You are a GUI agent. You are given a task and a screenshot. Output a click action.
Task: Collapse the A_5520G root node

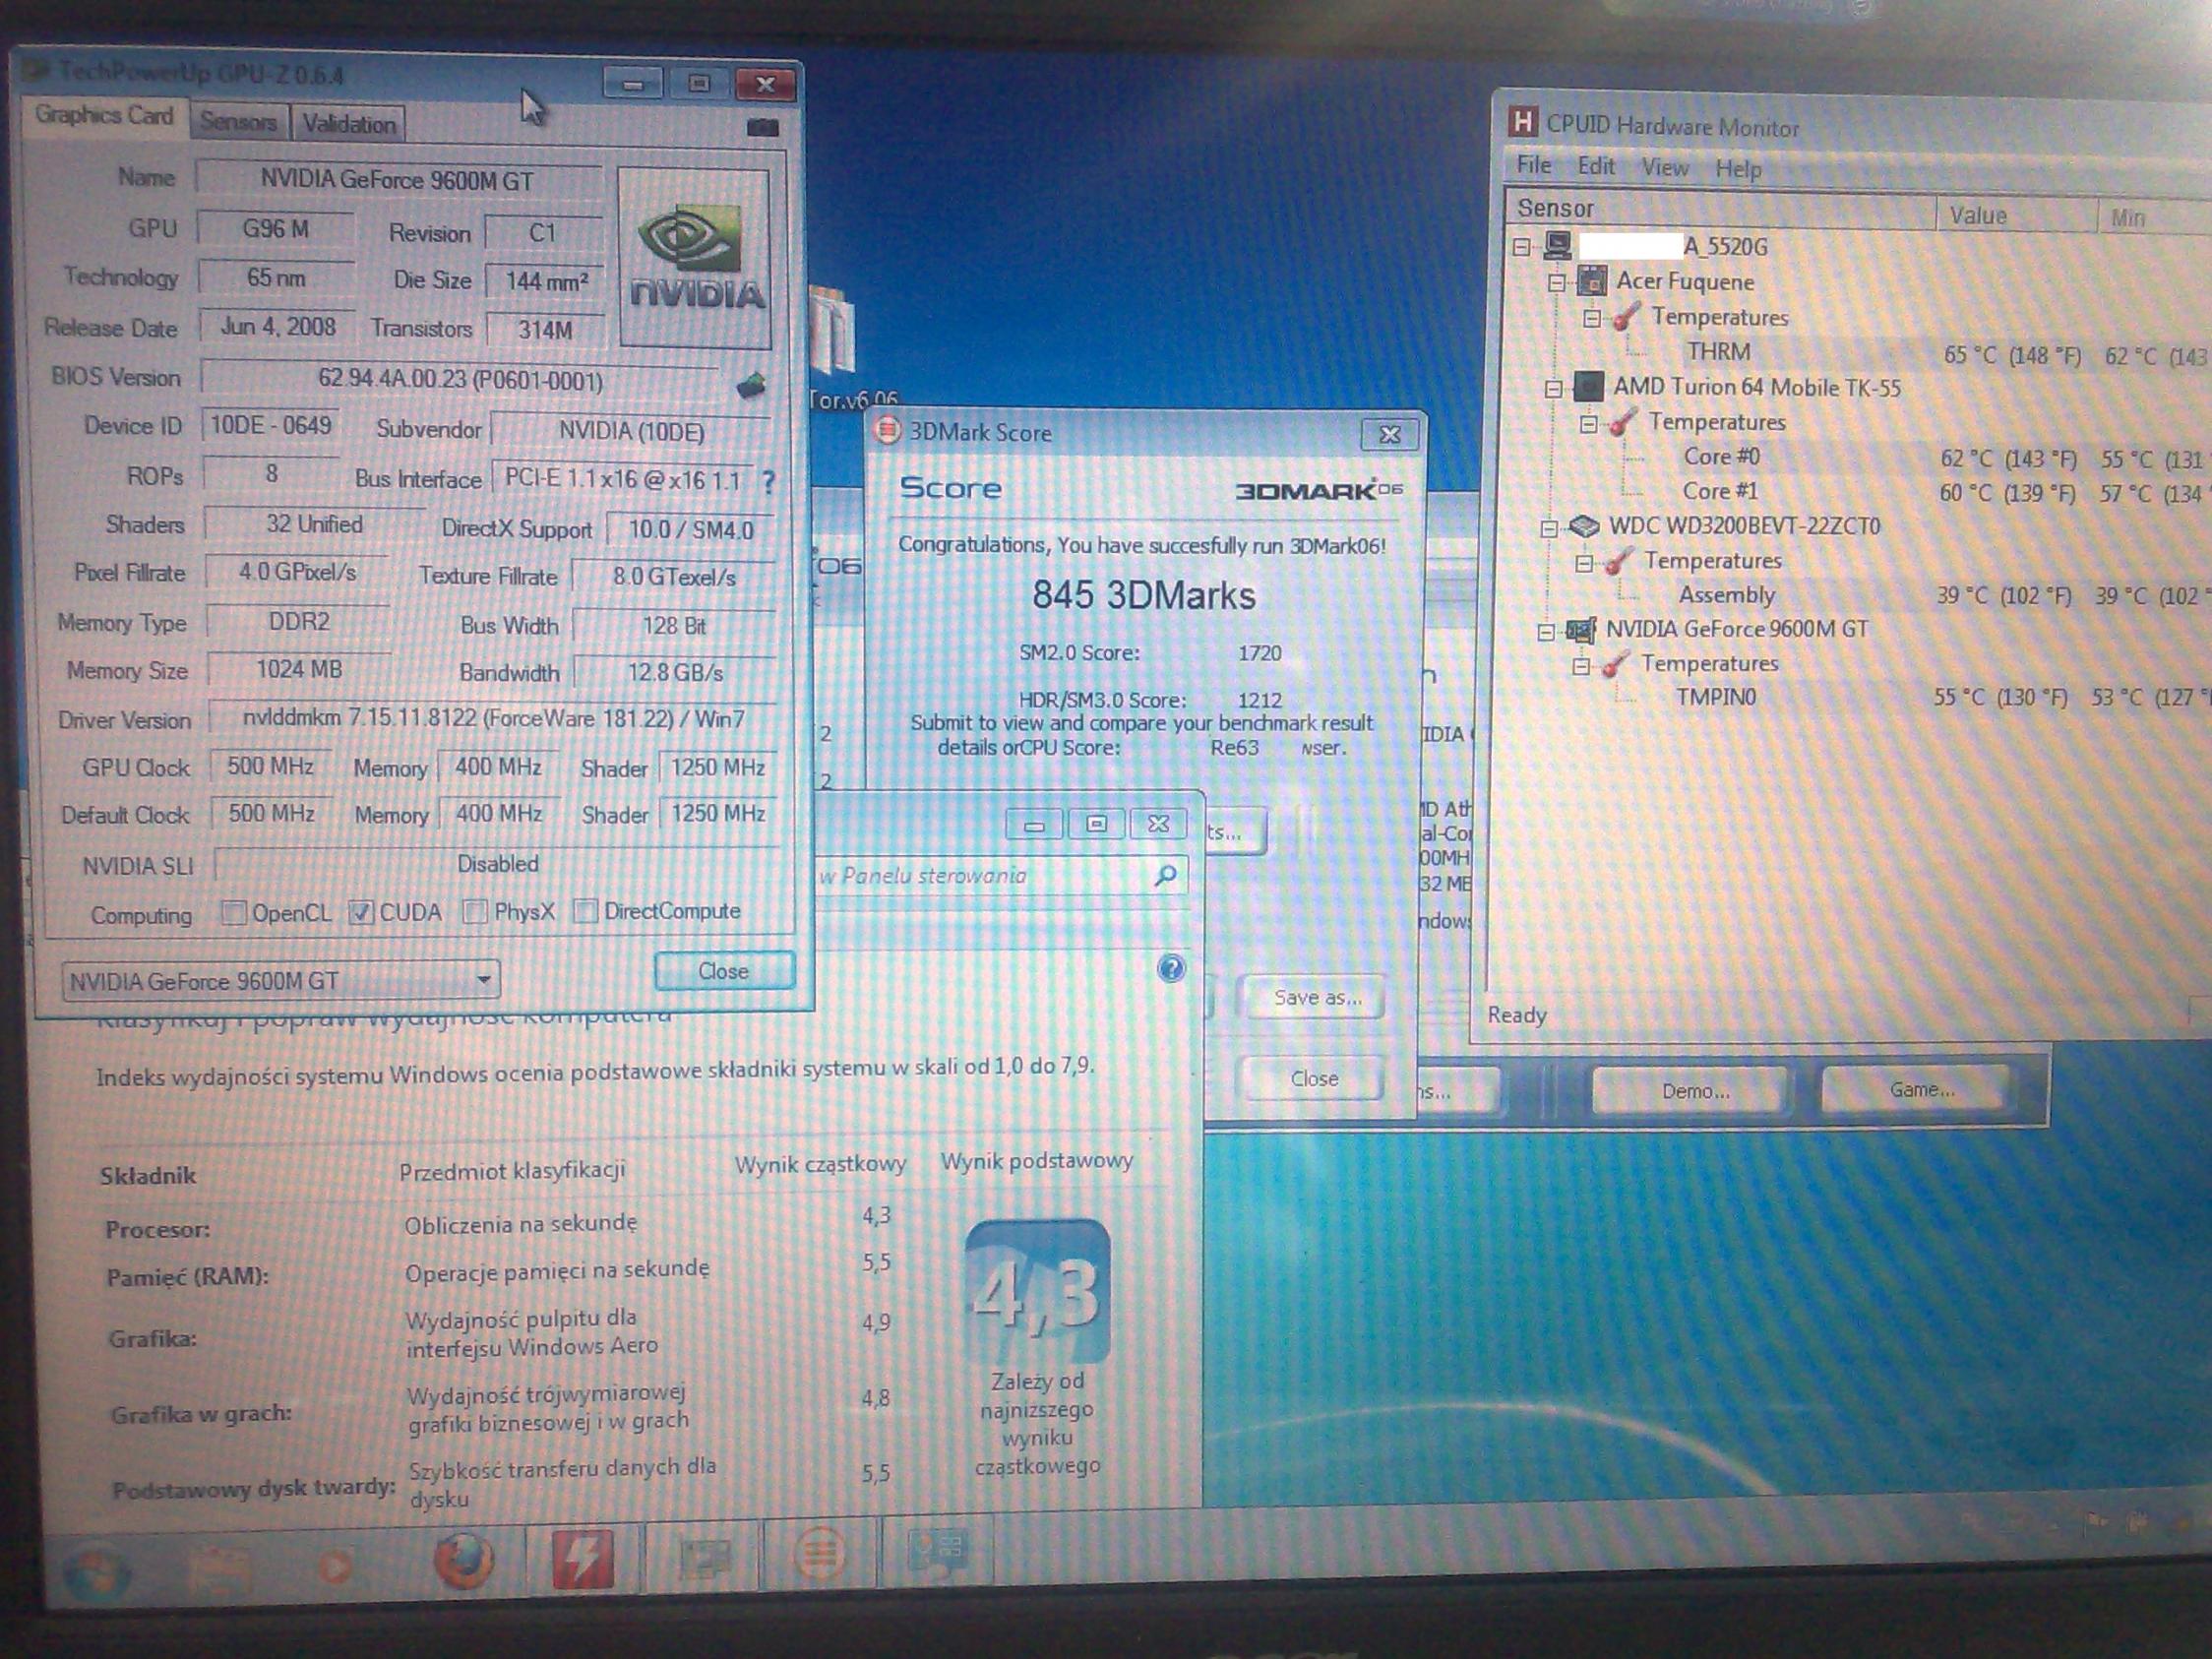pos(1522,246)
